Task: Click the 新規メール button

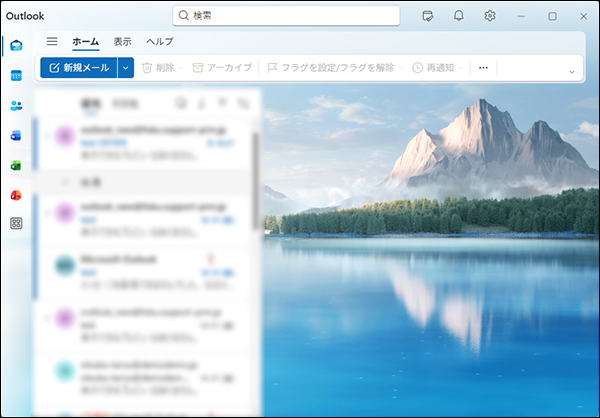Action: [x=79, y=68]
